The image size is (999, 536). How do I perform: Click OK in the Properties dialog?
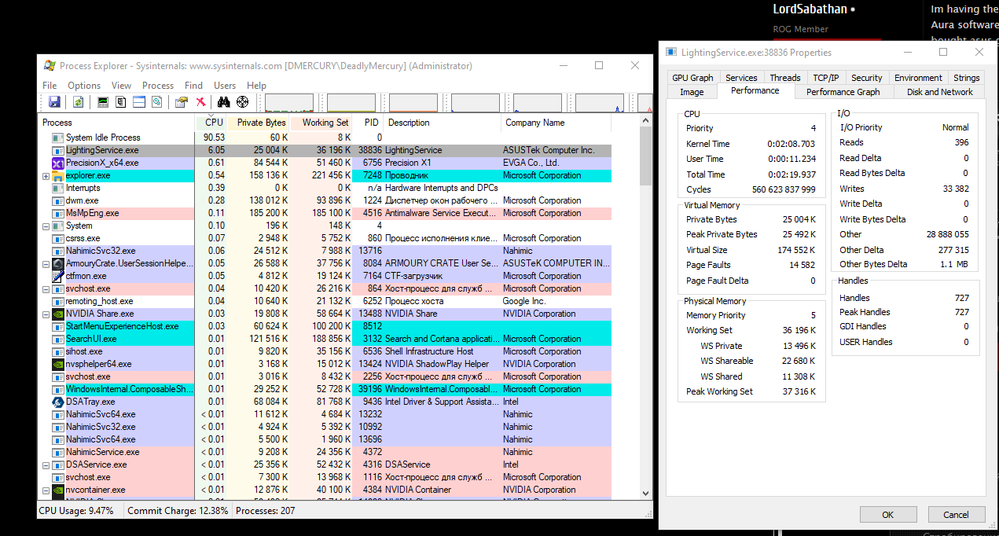tap(888, 515)
